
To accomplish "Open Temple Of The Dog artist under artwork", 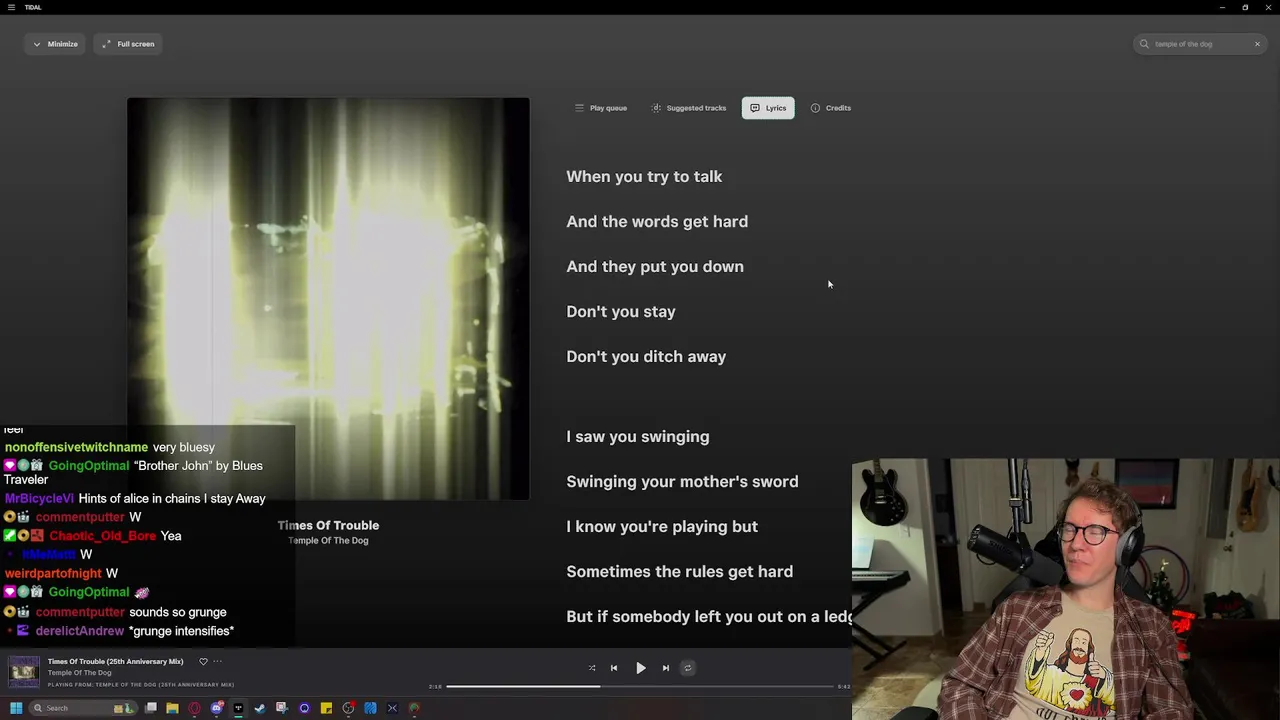I will pyautogui.click(x=328, y=541).
